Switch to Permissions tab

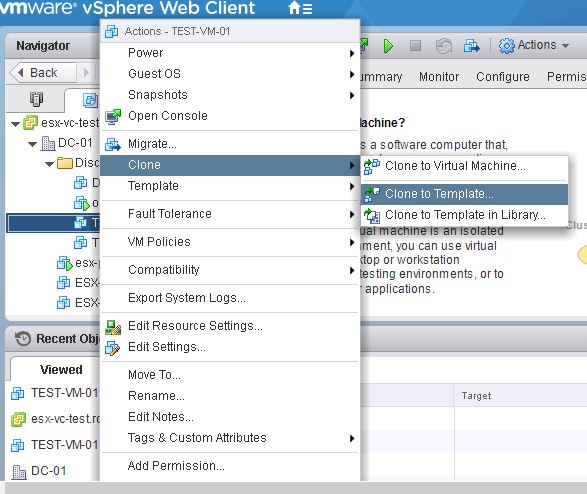pos(567,77)
